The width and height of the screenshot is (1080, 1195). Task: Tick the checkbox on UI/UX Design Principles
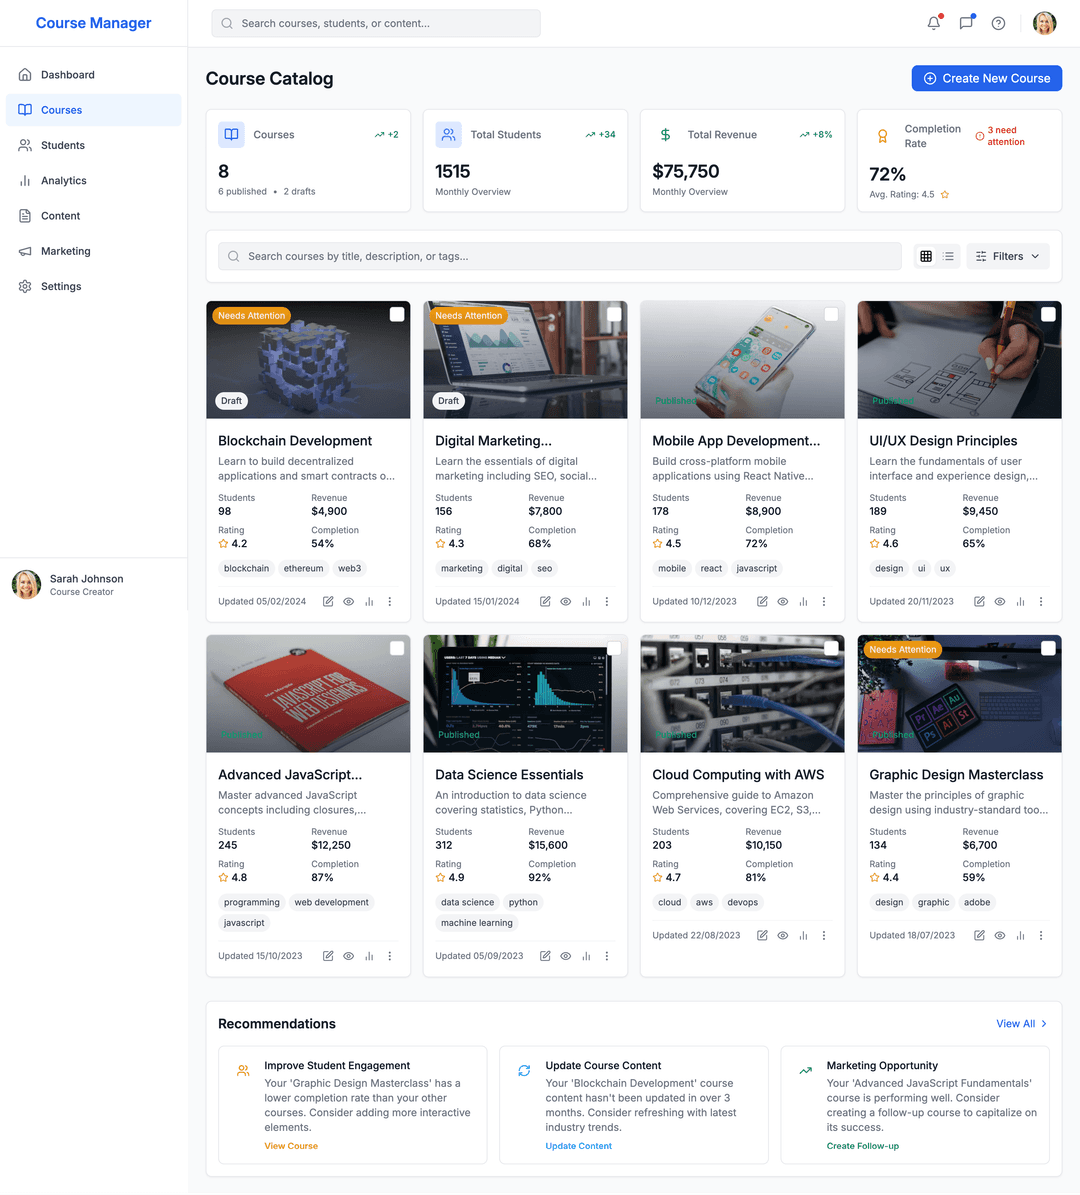[x=1048, y=315]
